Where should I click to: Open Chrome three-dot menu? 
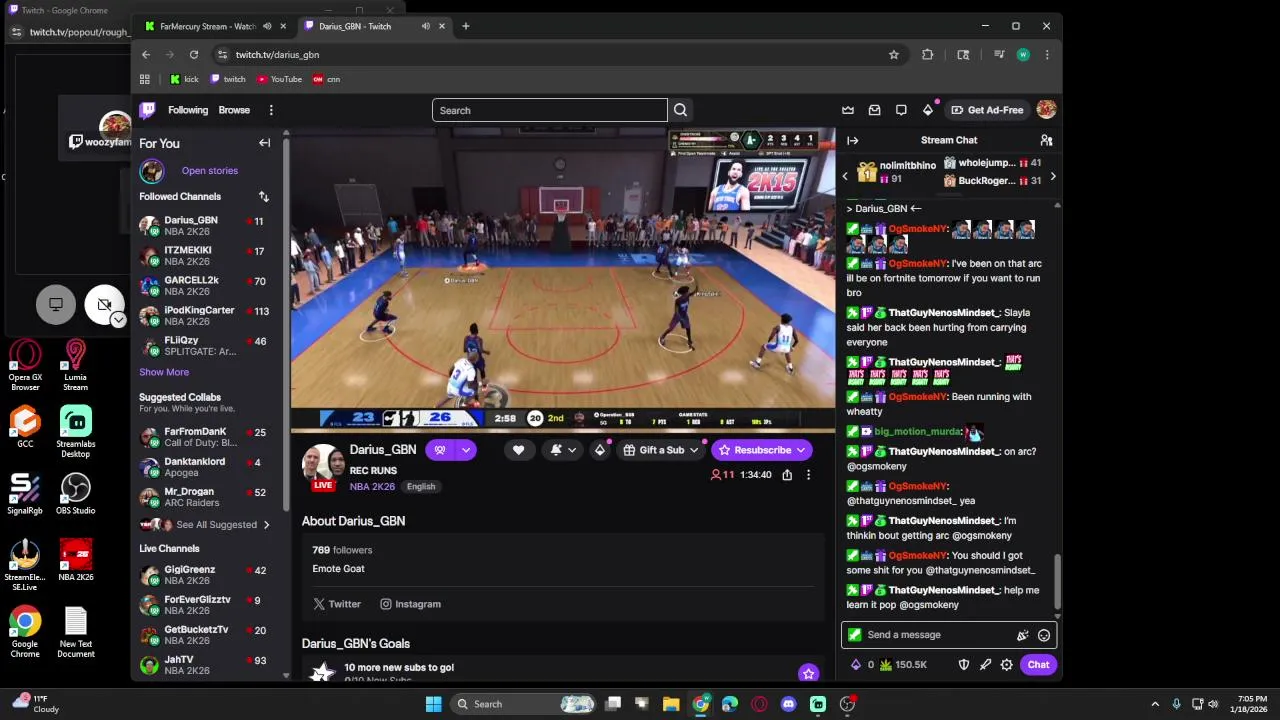click(1047, 55)
